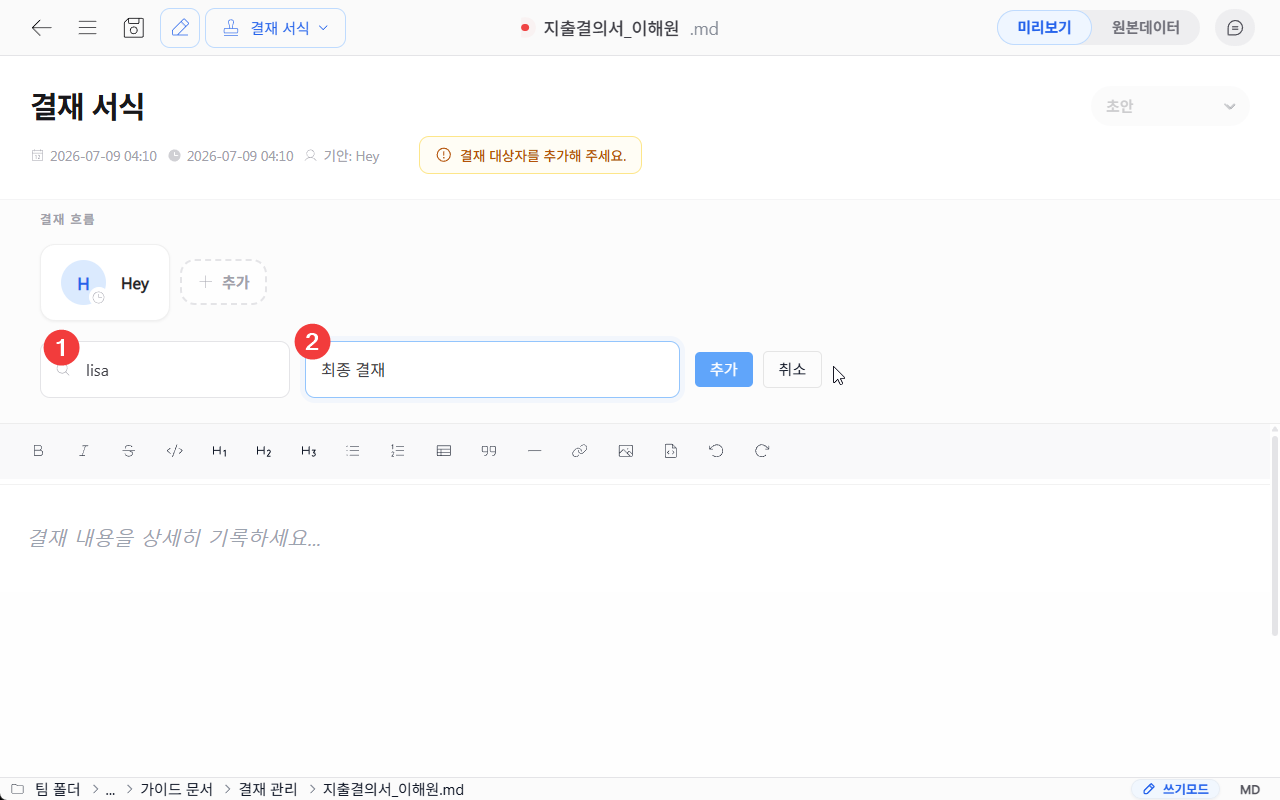Switch to 미리보기 tab
This screenshot has width=1280, height=800.
tap(1044, 28)
